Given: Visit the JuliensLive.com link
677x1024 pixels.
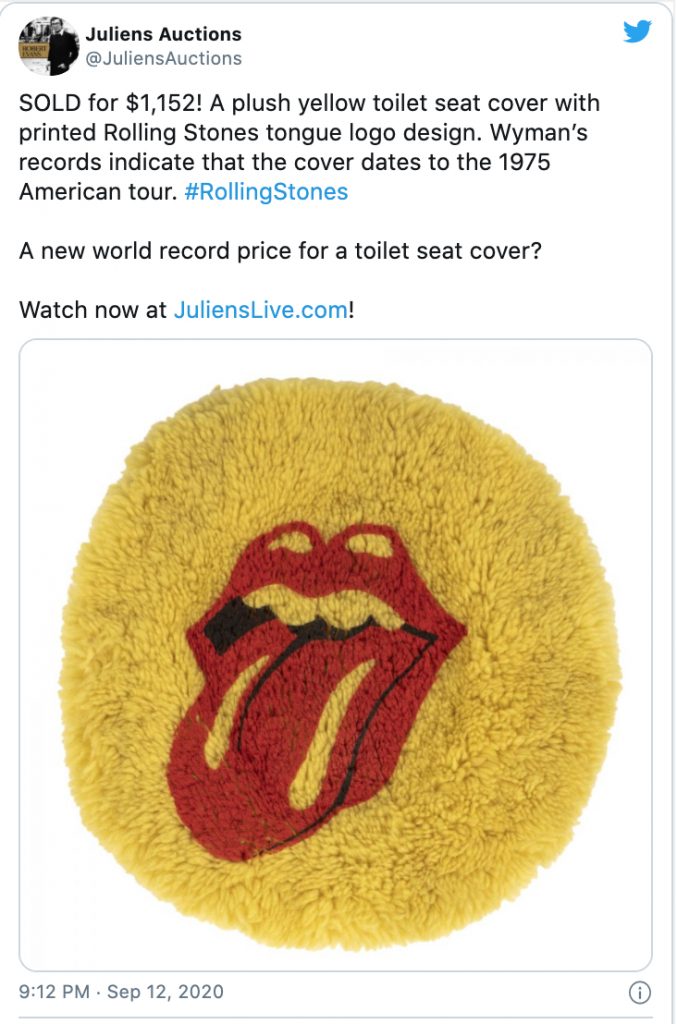Looking at the screenshot, I should pyautogui.click(x=262, y=309).
